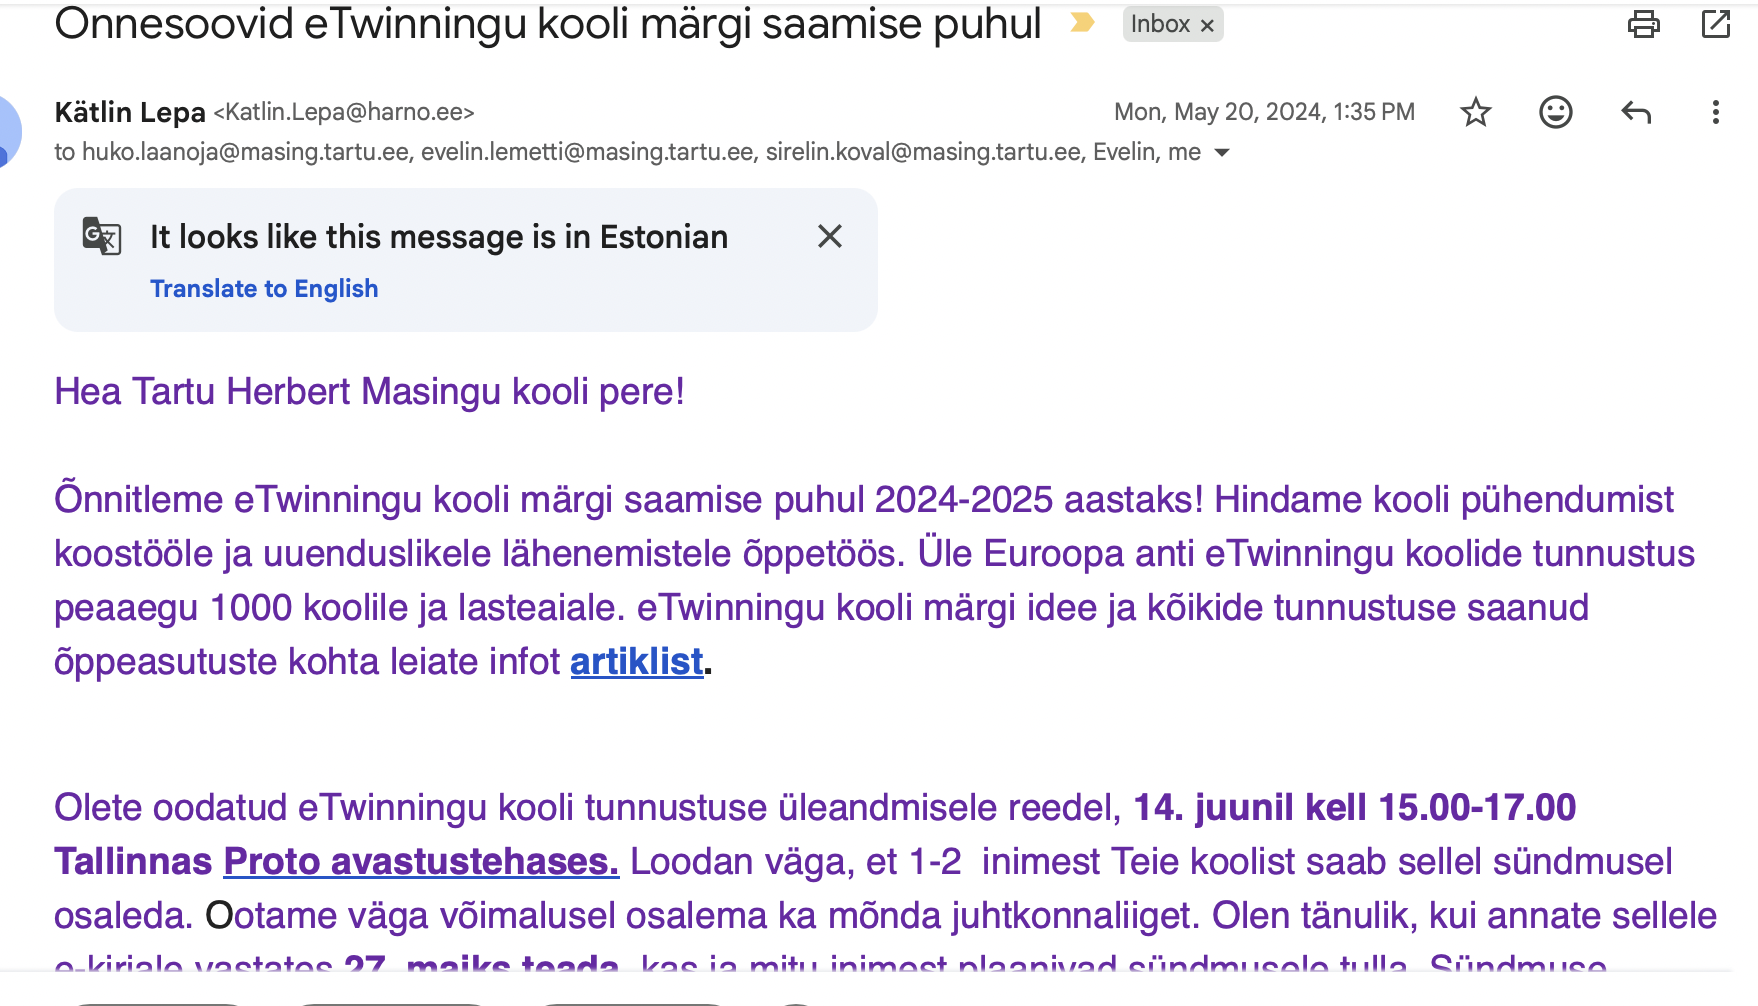This screenshot has height=1006, width=1758.
Task: Click the yellow importance marker
Action: [x=1082, y=23]
